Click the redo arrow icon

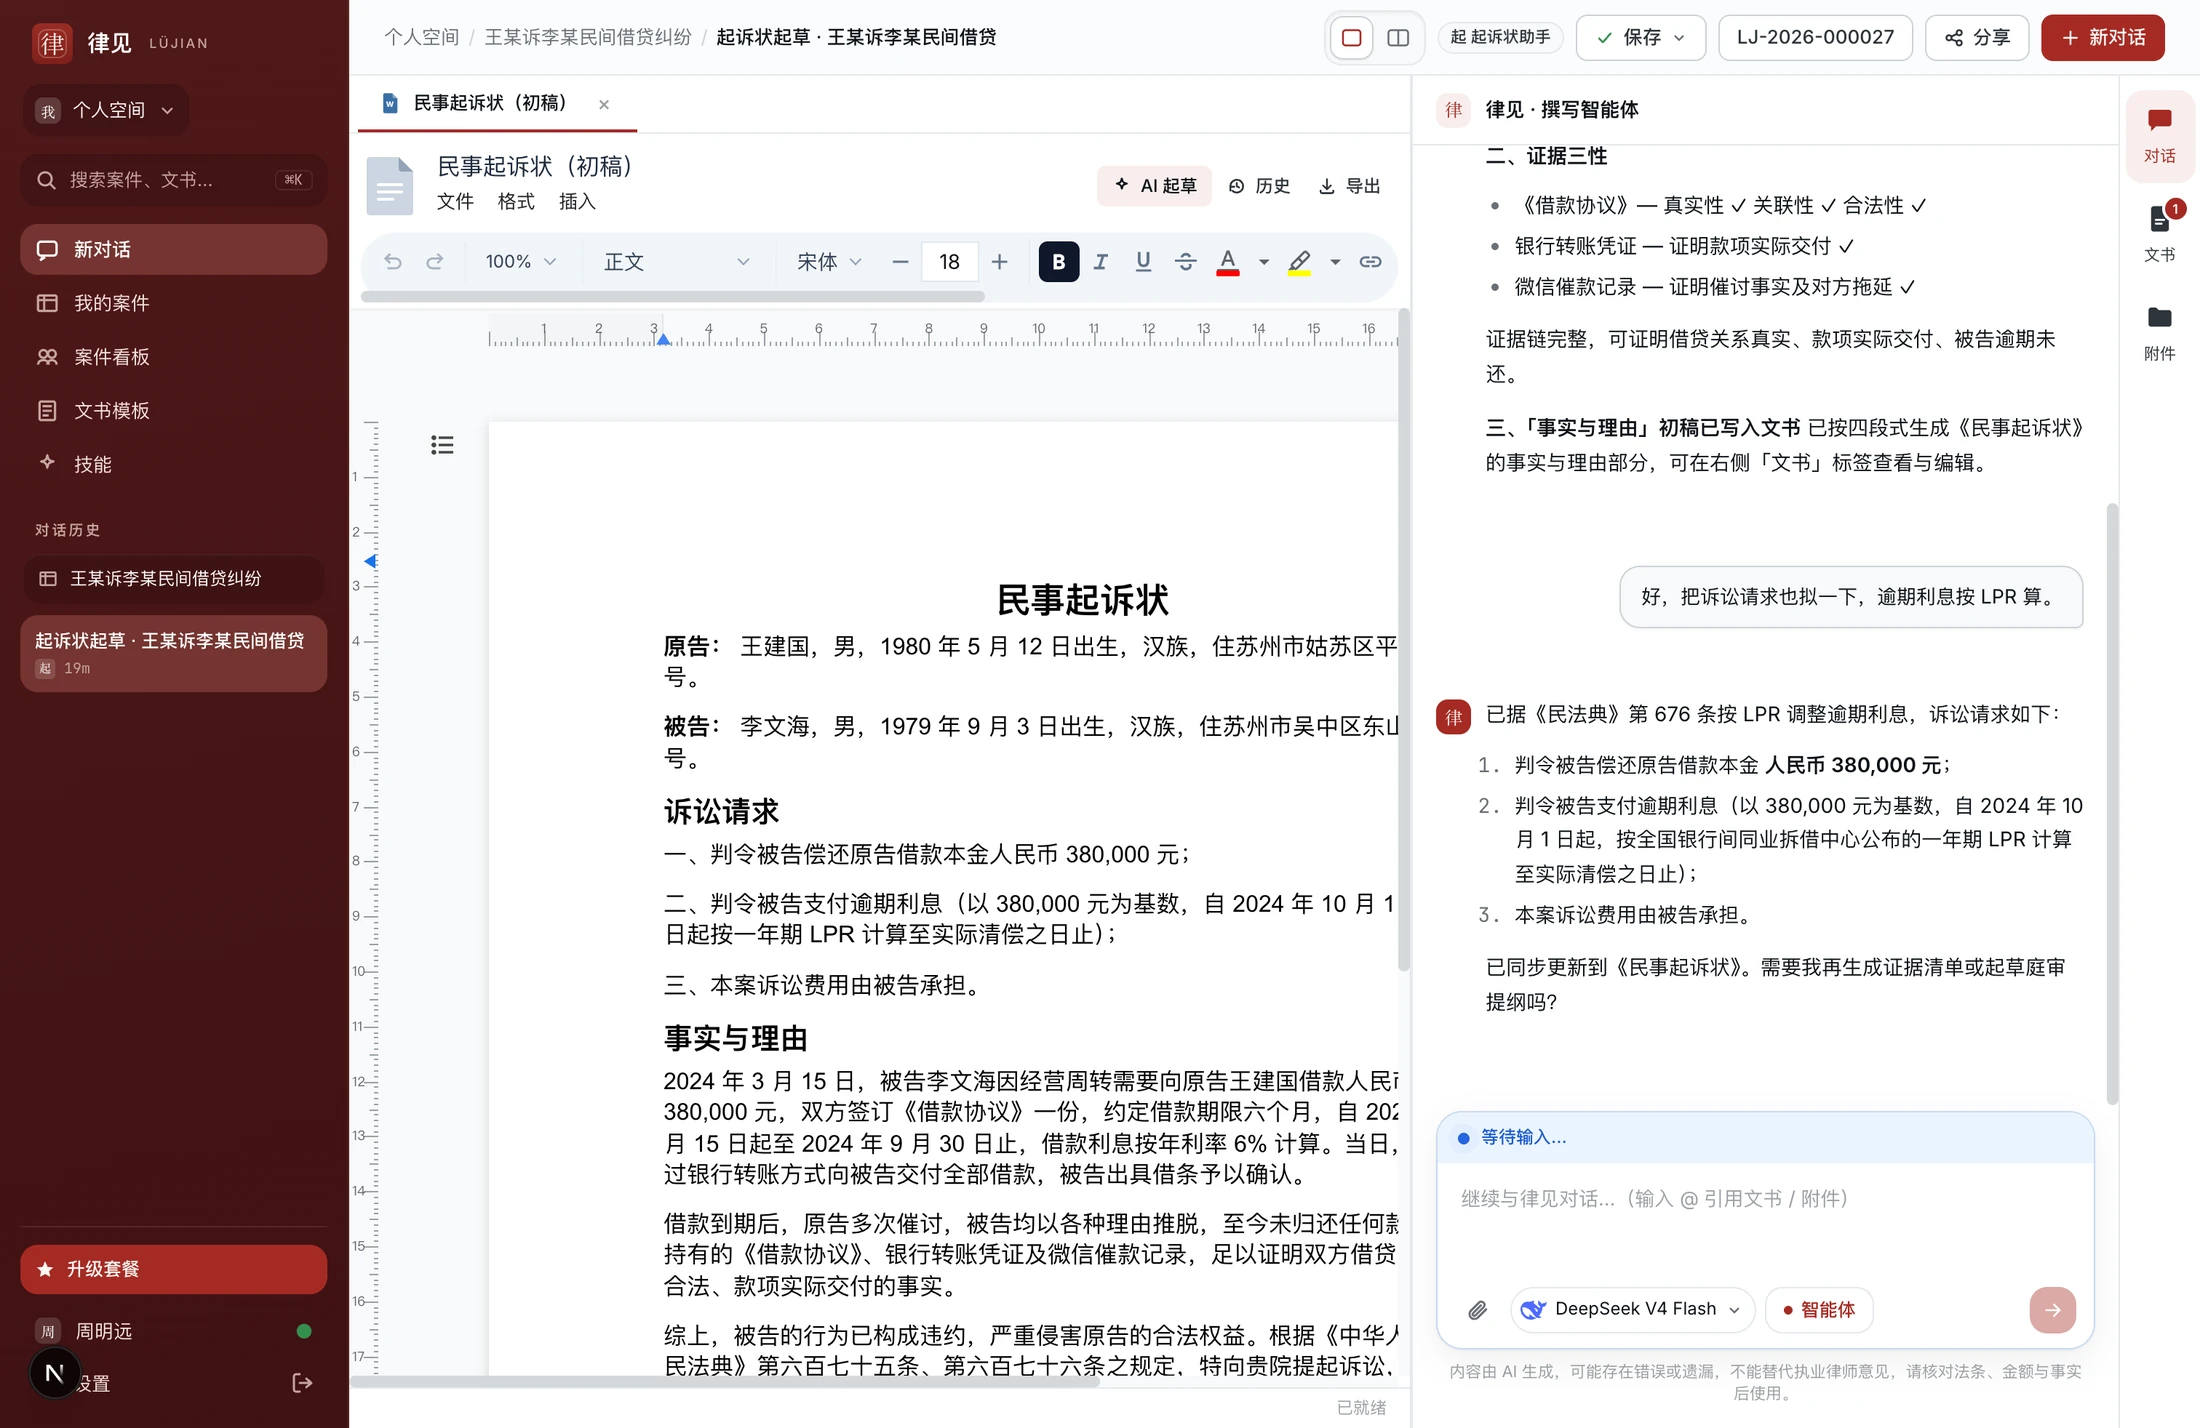tap(435, 262)
